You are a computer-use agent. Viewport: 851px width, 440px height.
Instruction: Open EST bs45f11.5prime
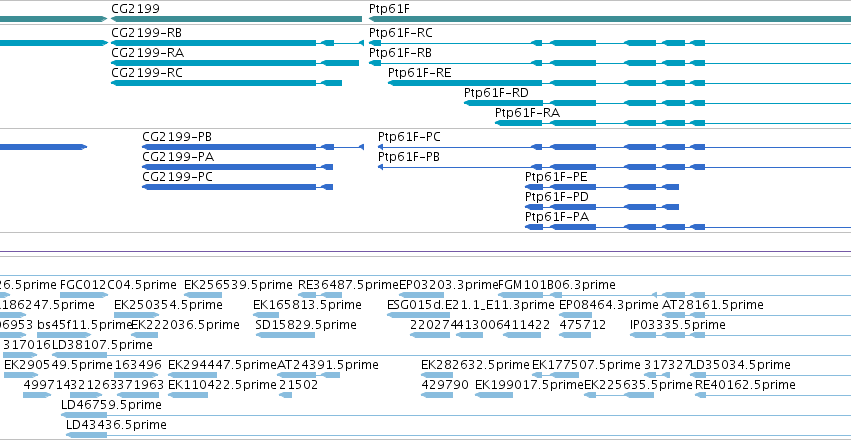[63, 335]
